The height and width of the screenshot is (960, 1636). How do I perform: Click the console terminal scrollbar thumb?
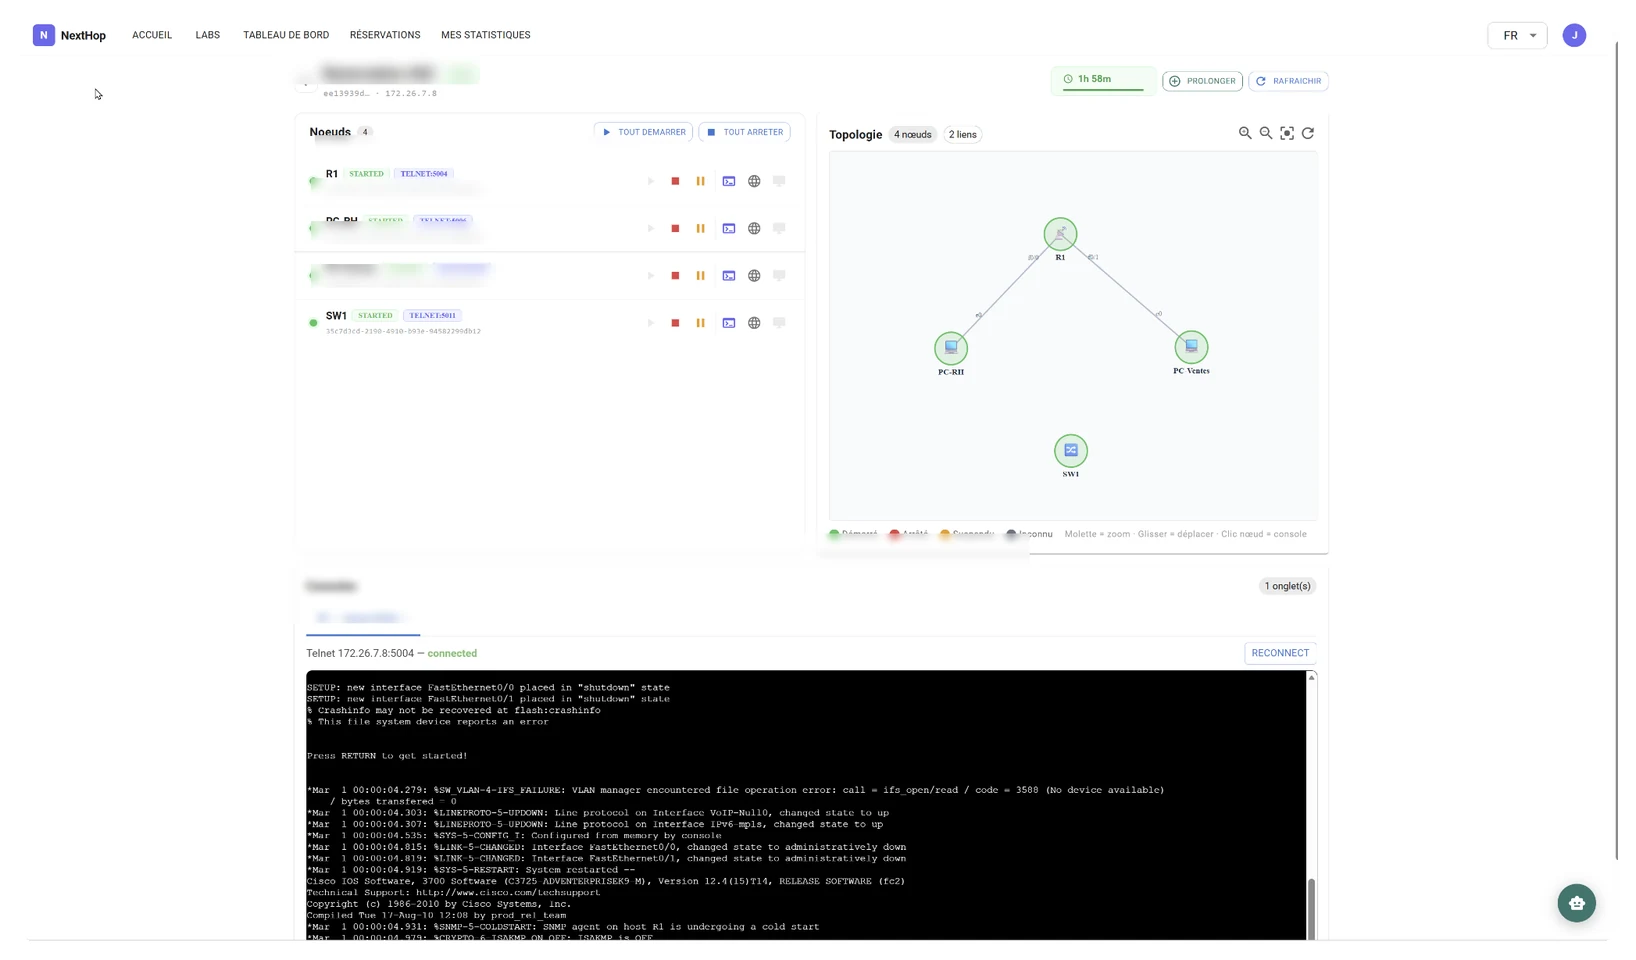pos(1311,908)
